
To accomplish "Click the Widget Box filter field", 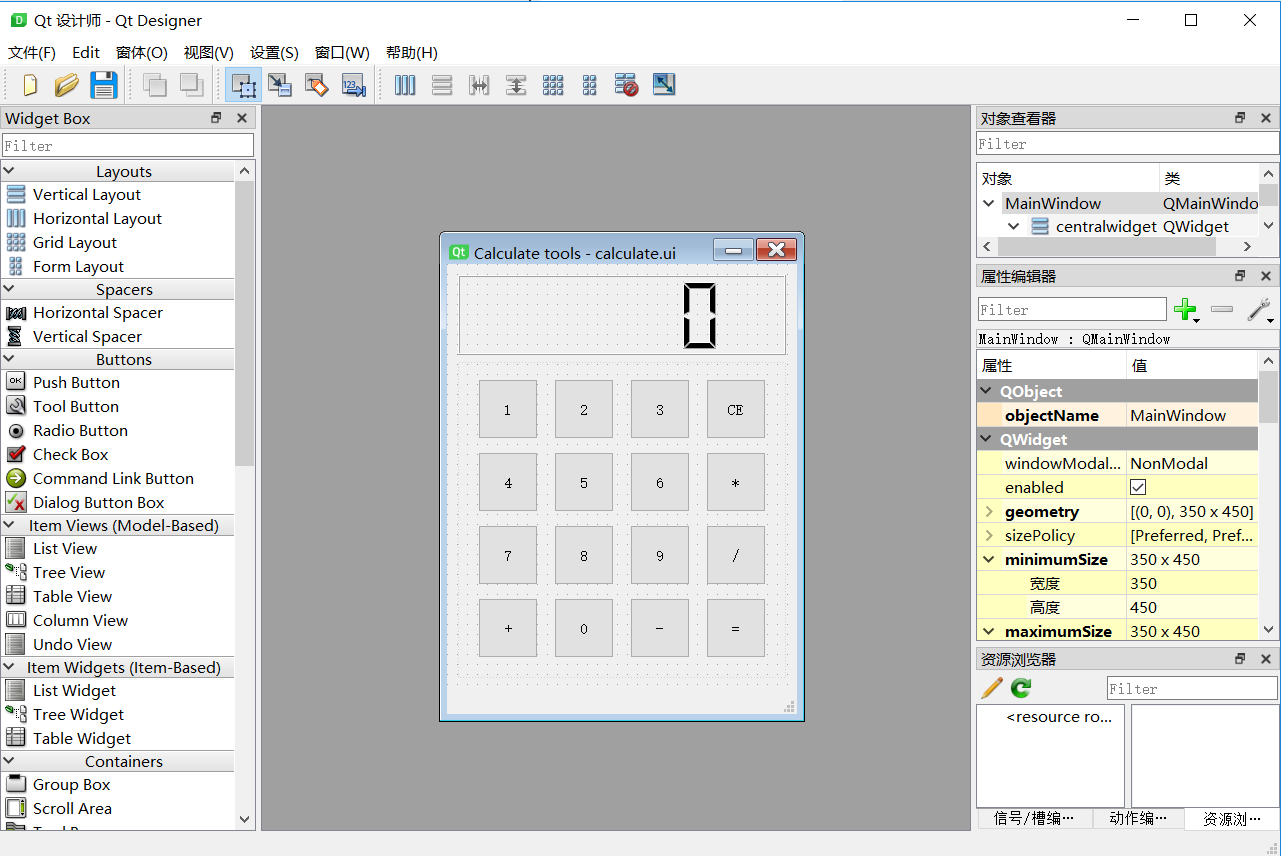I will coord(128,144).
